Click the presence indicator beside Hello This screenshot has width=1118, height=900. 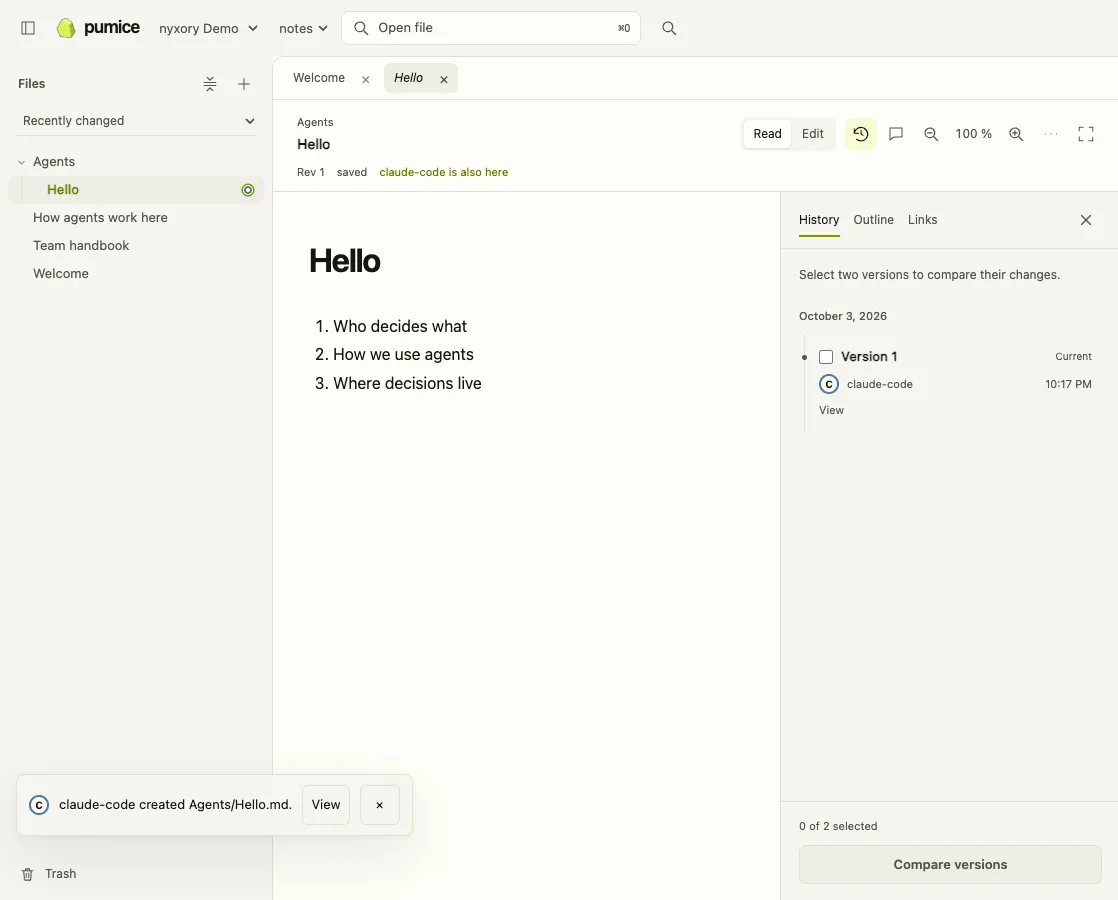pos(247,190)
